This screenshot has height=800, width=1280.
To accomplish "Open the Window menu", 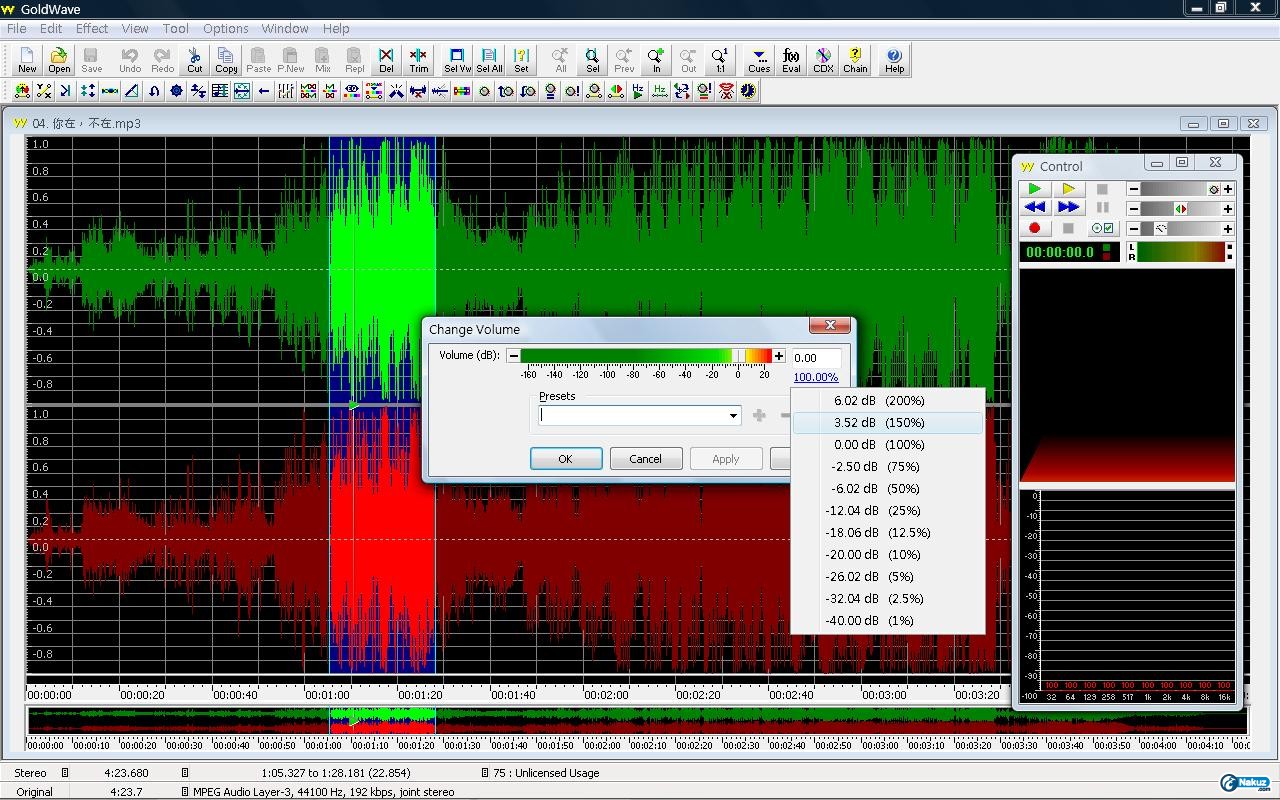I will [x=285, y=28].
